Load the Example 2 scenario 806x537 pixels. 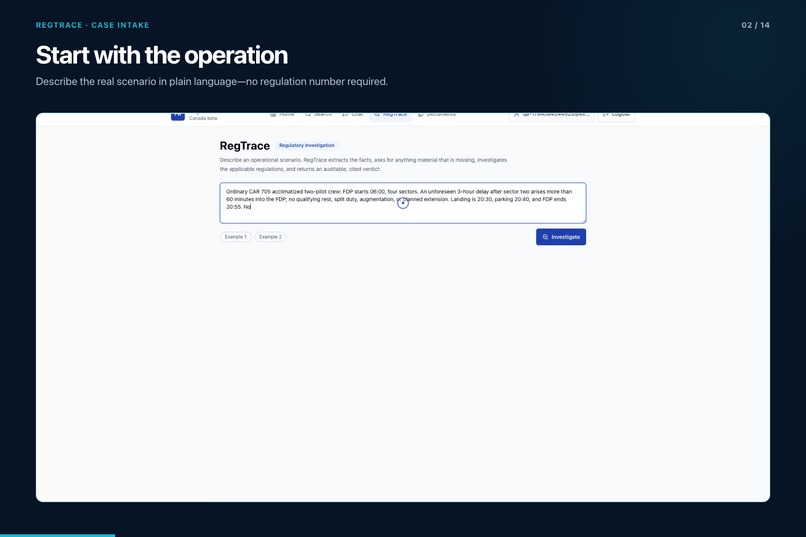pos(270,237)
